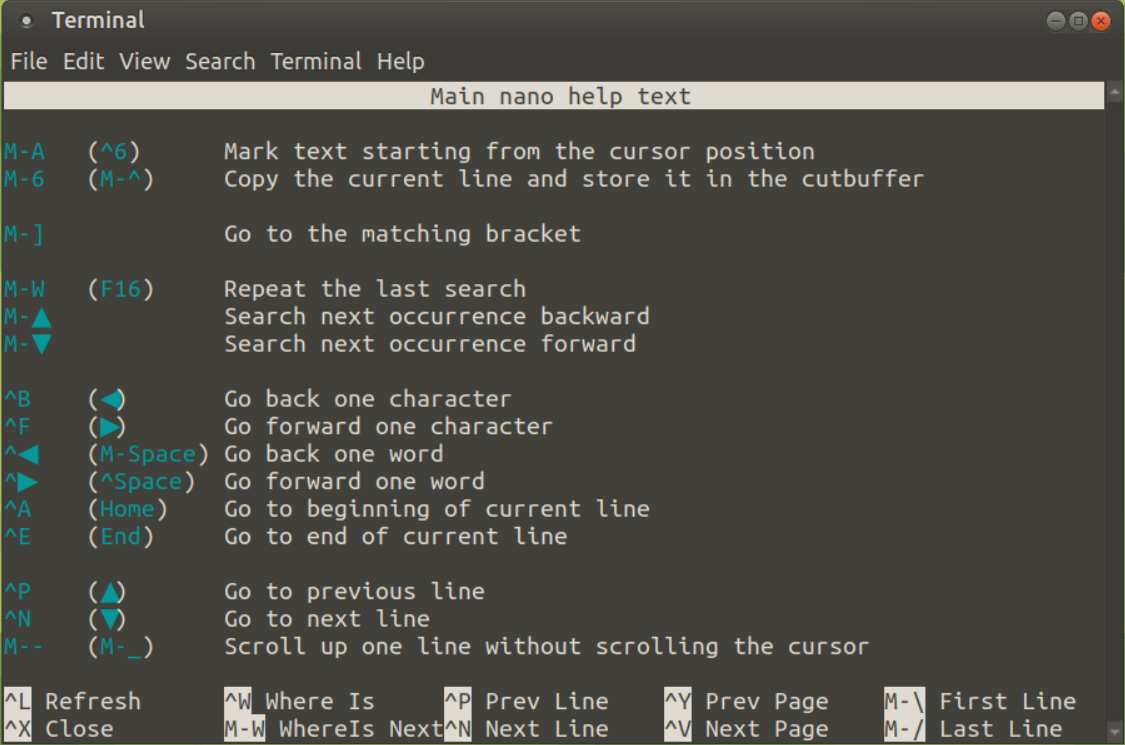This screenshot has width=1125, height=745.
Task: Open the Search menu
Action: click(x=220, y=62)
